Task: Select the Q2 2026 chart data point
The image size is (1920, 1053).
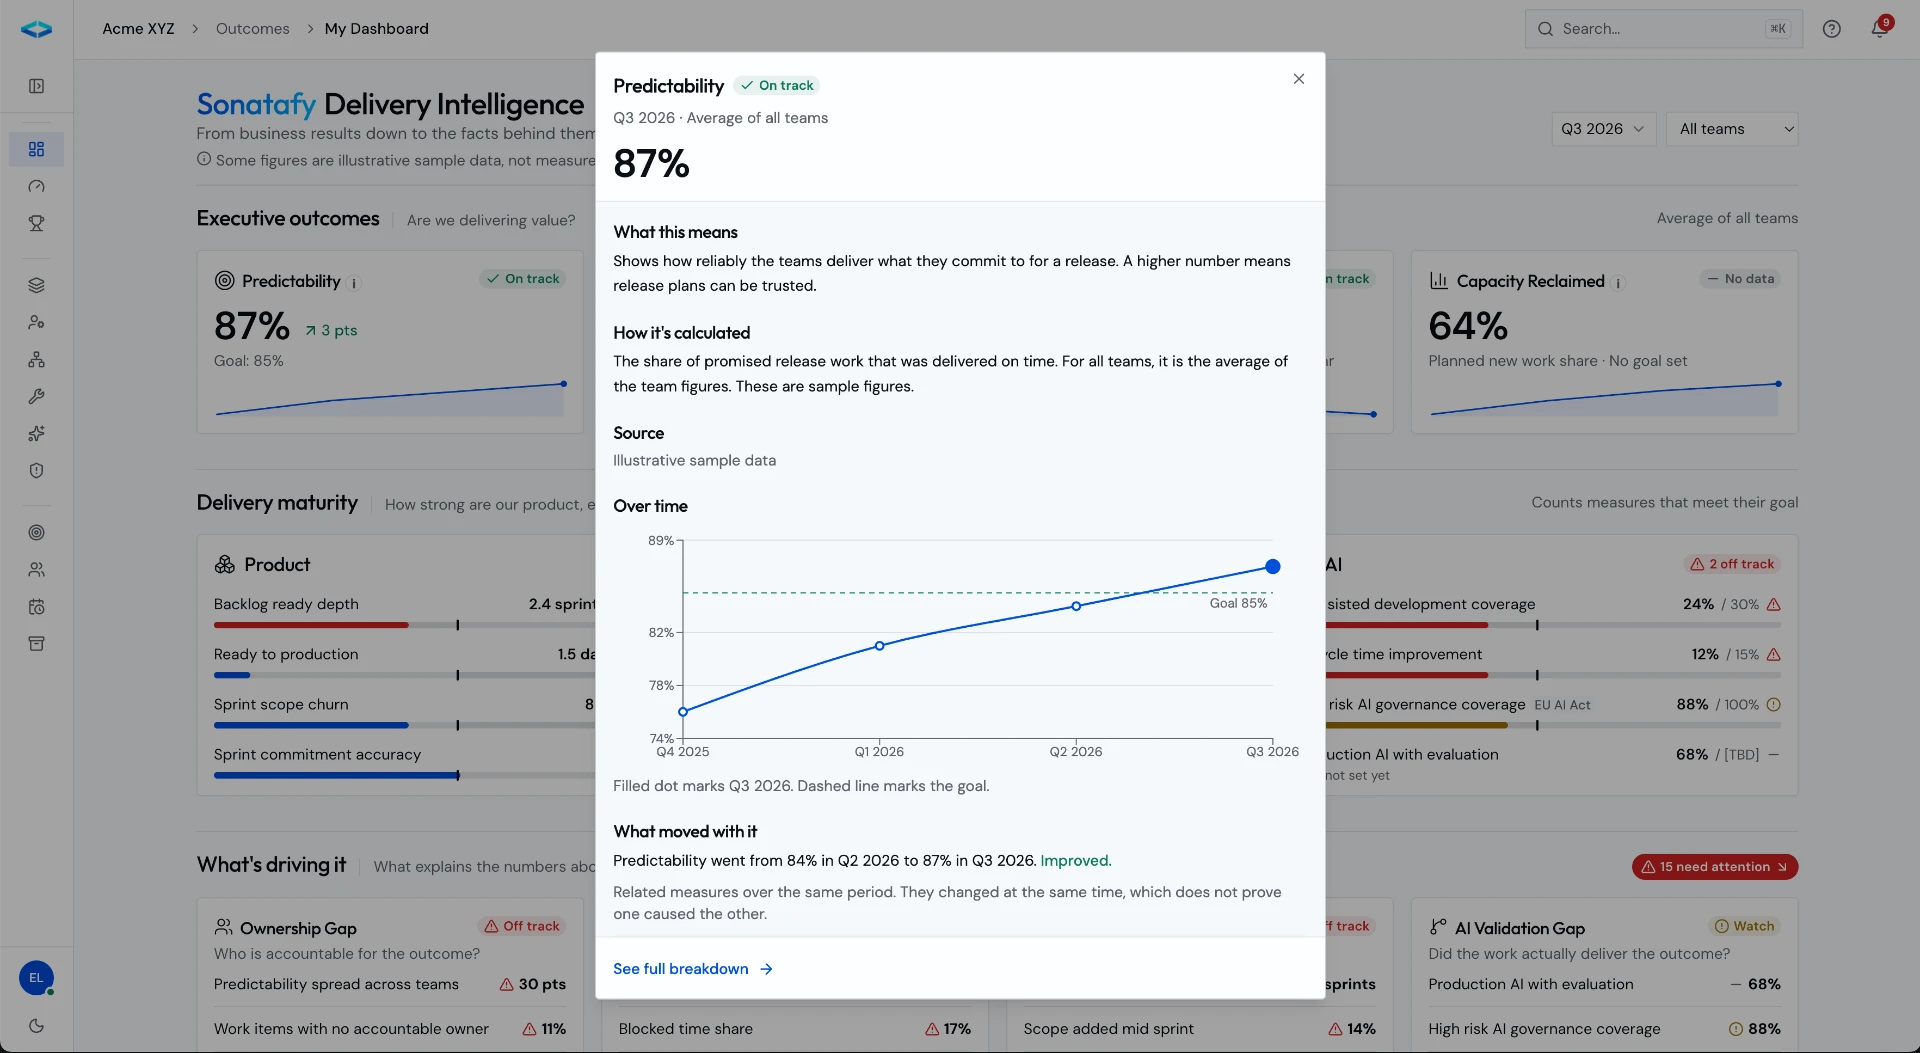Action: point(1076,606)
